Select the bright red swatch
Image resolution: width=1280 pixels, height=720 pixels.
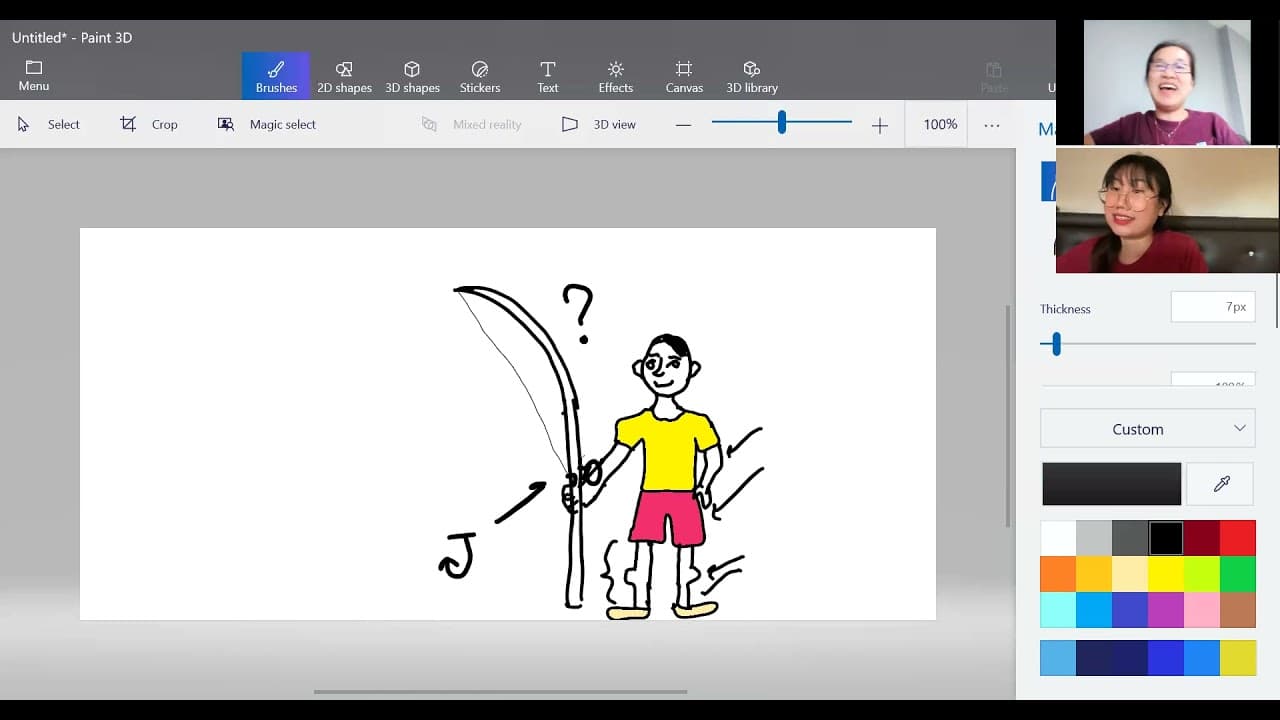[x=1238, y=538]
